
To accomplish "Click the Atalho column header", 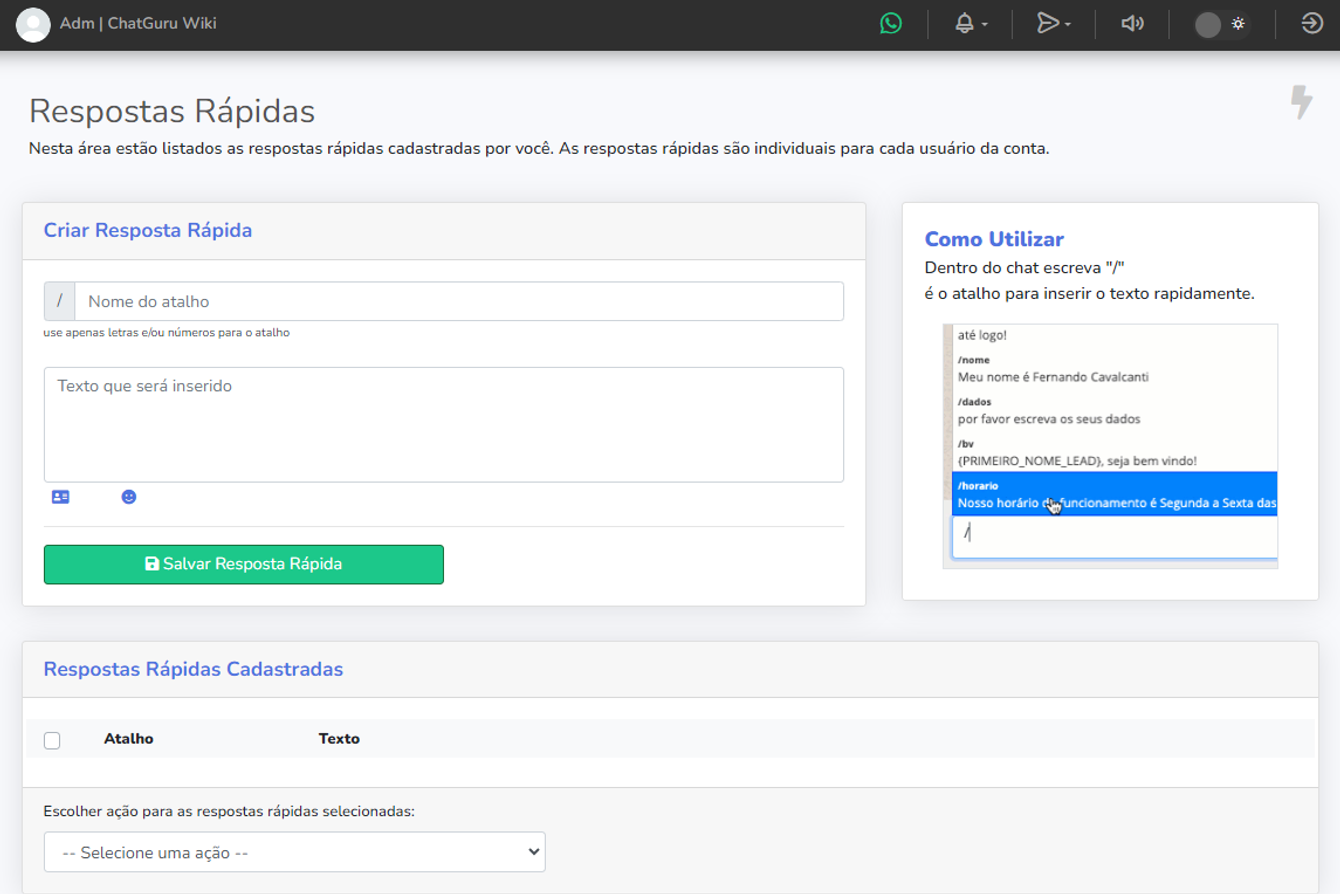I will (x=129, y=739).
